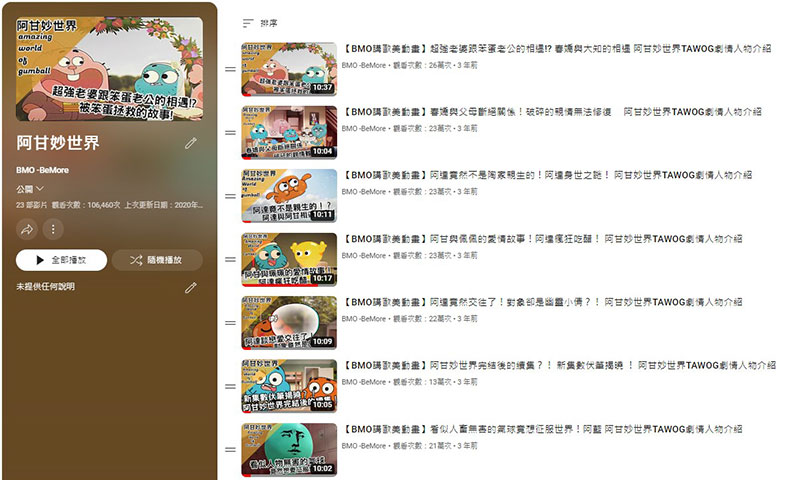Click the 隨機播放 shuffle button
Screen dimensions: 800x480
(x=157, y=260)
